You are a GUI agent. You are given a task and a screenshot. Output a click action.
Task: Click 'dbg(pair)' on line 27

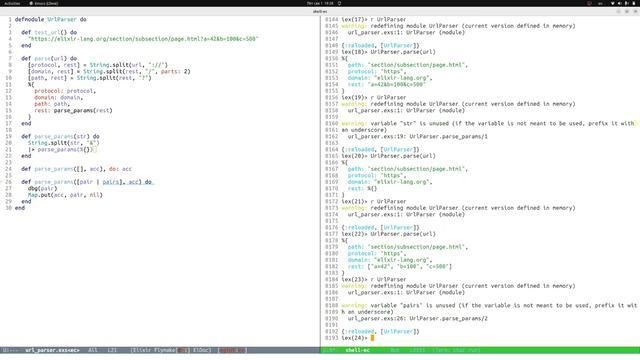(x=42, y=189)
